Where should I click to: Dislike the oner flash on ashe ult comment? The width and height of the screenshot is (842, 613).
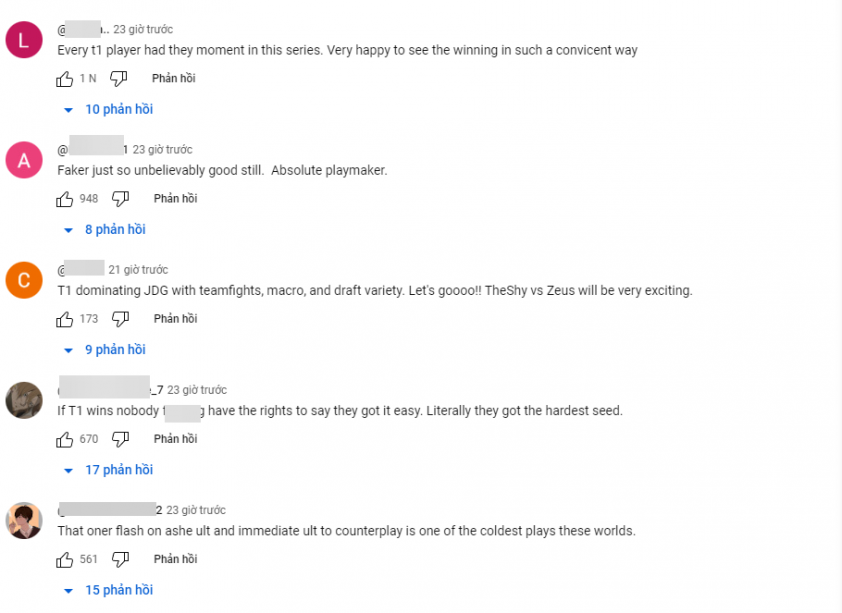pos(120,560)
